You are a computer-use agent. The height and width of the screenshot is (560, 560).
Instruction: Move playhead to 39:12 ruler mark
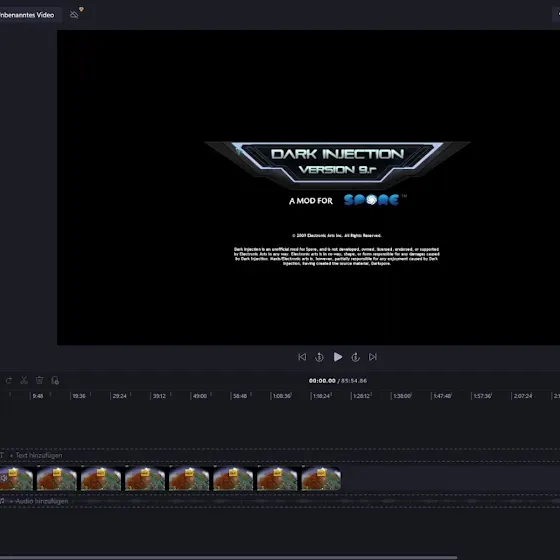[x=159, y=396]
